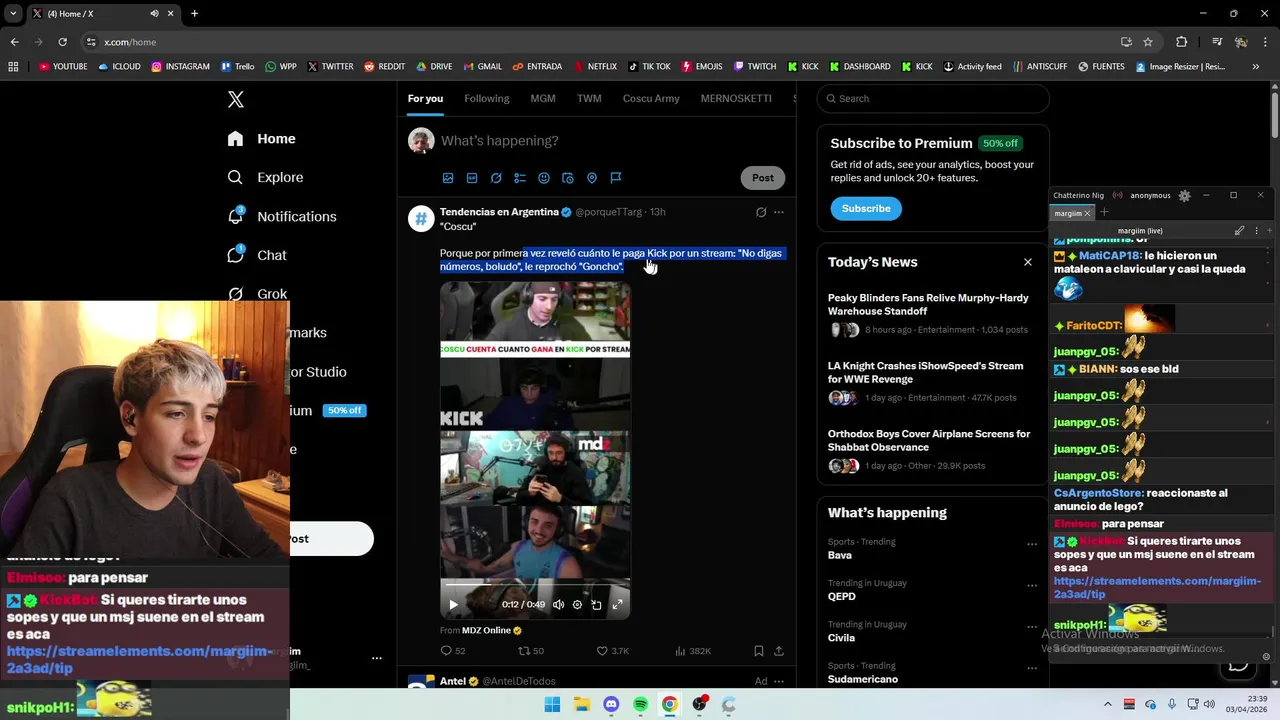Viewport: 1280px width, 720px height.
Task: Open more options for Sudamericano trend
Action: pos(1032,669)
